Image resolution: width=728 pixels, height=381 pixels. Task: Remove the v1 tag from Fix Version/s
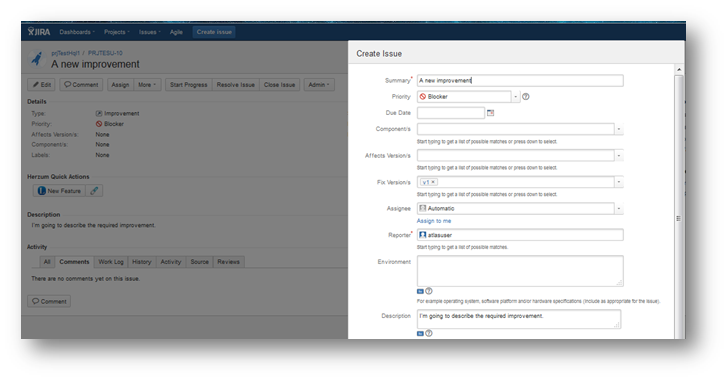click(433, 182)
